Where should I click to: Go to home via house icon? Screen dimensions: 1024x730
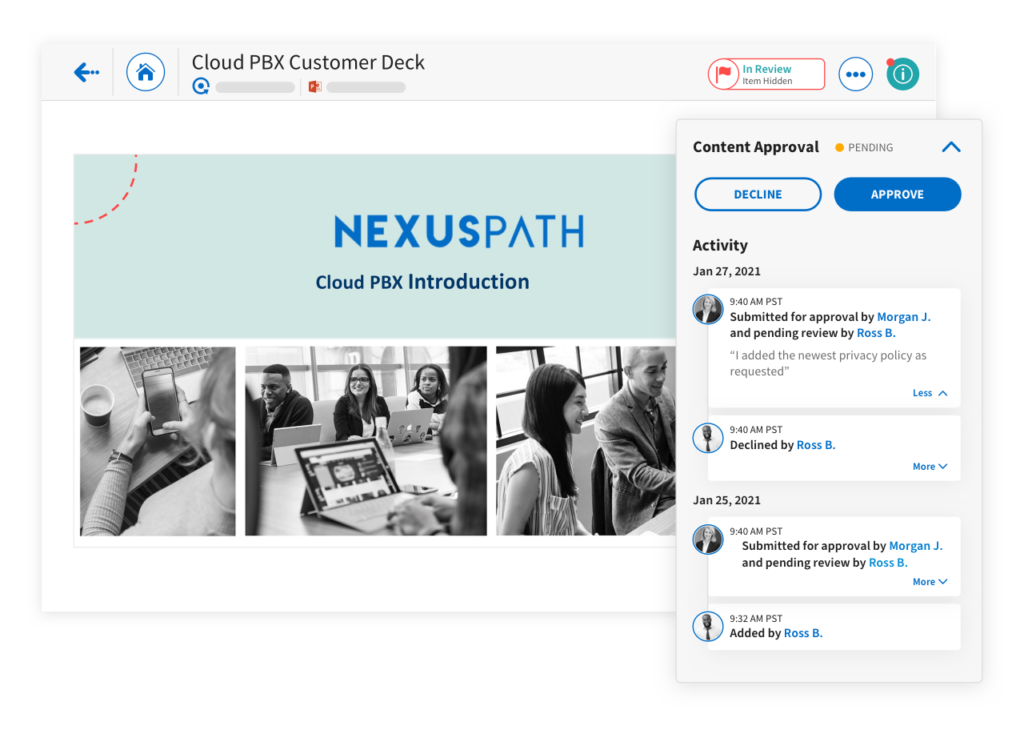[x=145, y=72]
